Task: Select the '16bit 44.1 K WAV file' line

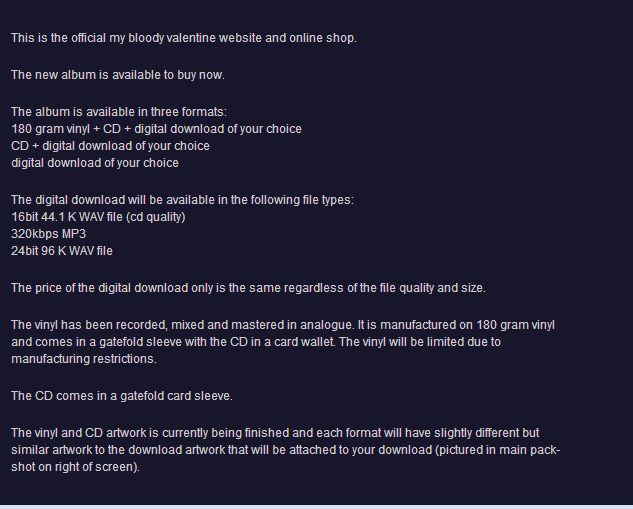Action: tap(98, 217)
